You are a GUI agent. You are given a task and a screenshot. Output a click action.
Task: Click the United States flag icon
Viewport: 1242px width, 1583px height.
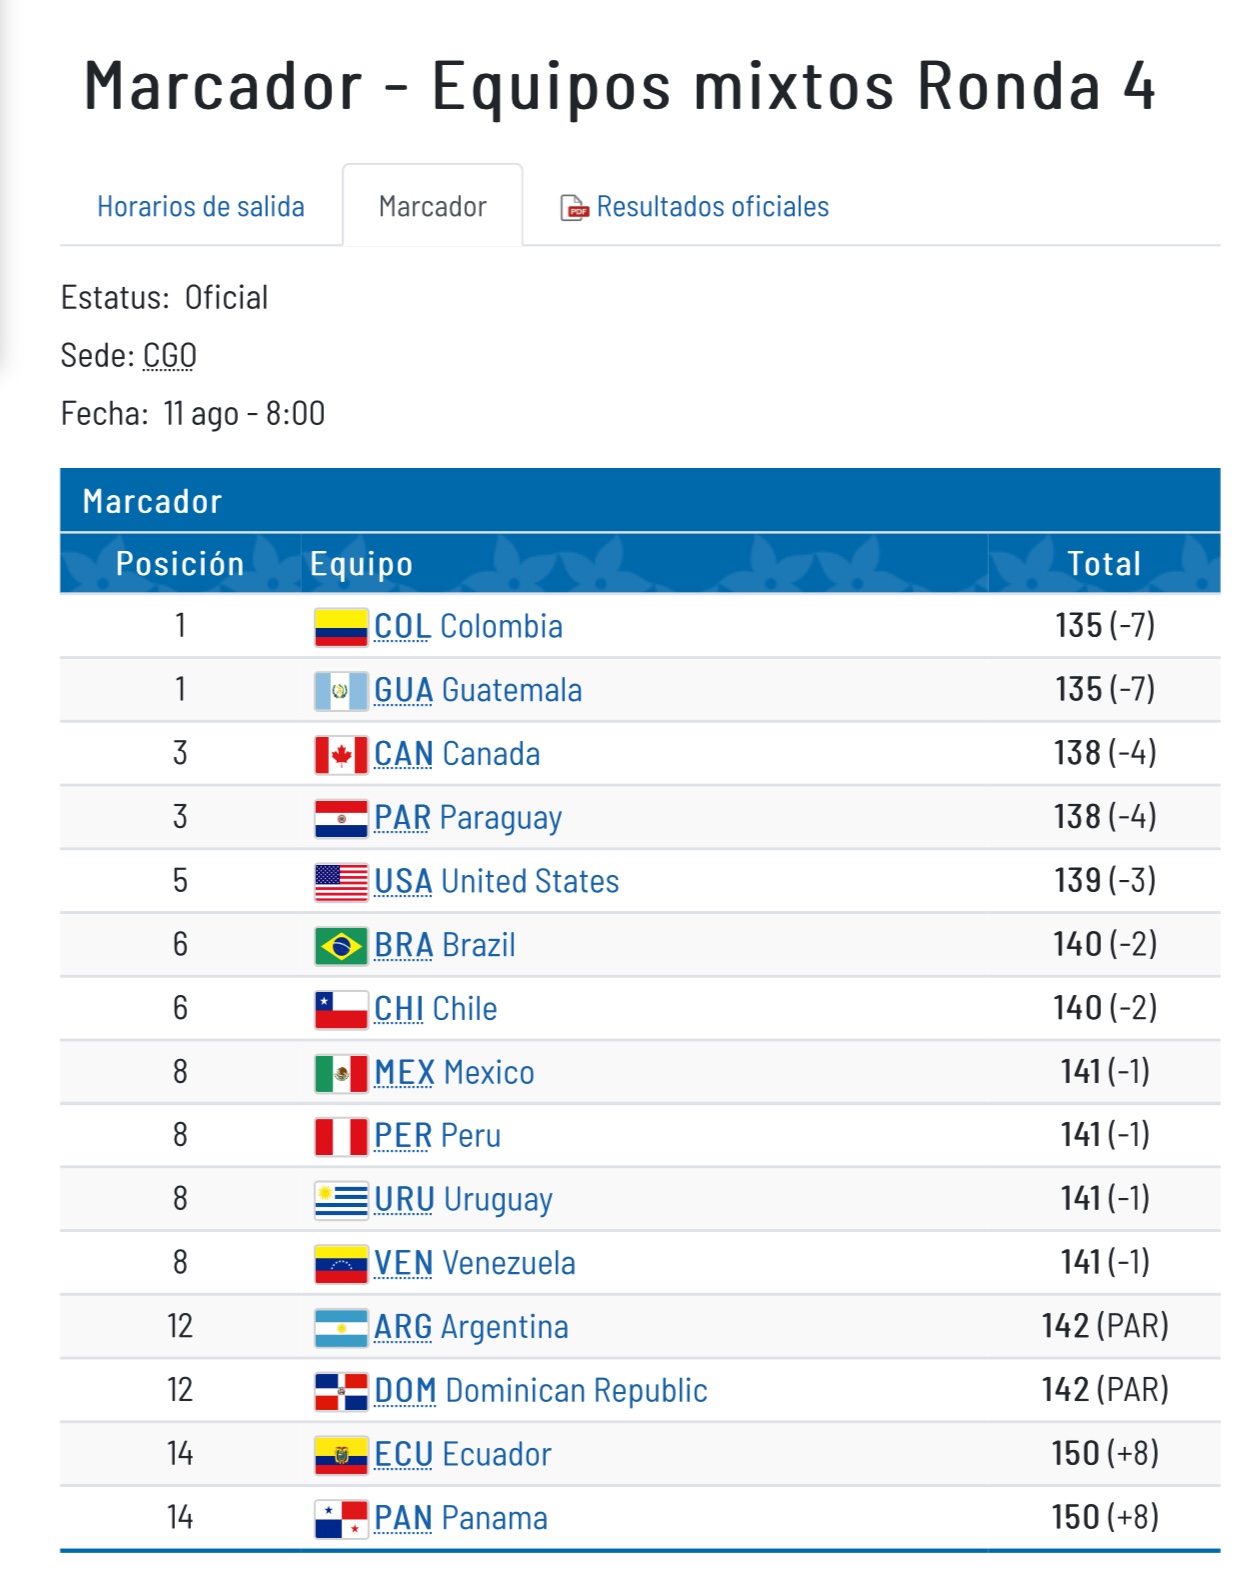pyautogui.click(x=340, y=882)
